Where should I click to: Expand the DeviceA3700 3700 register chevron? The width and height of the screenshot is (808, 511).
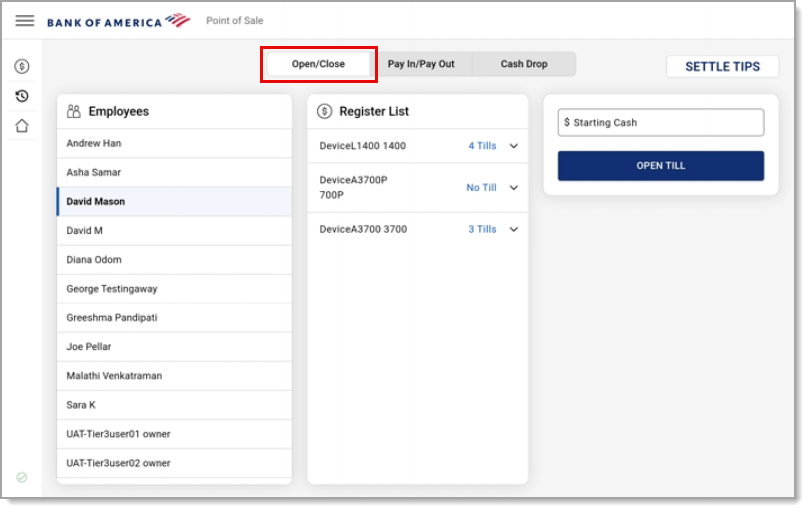coord(514,229)
